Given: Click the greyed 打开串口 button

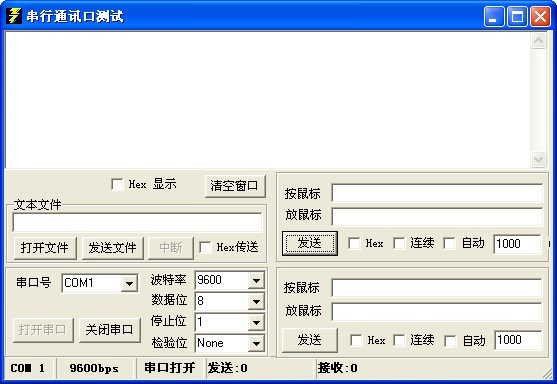Looking at the screenshot, I should point(43,330).
